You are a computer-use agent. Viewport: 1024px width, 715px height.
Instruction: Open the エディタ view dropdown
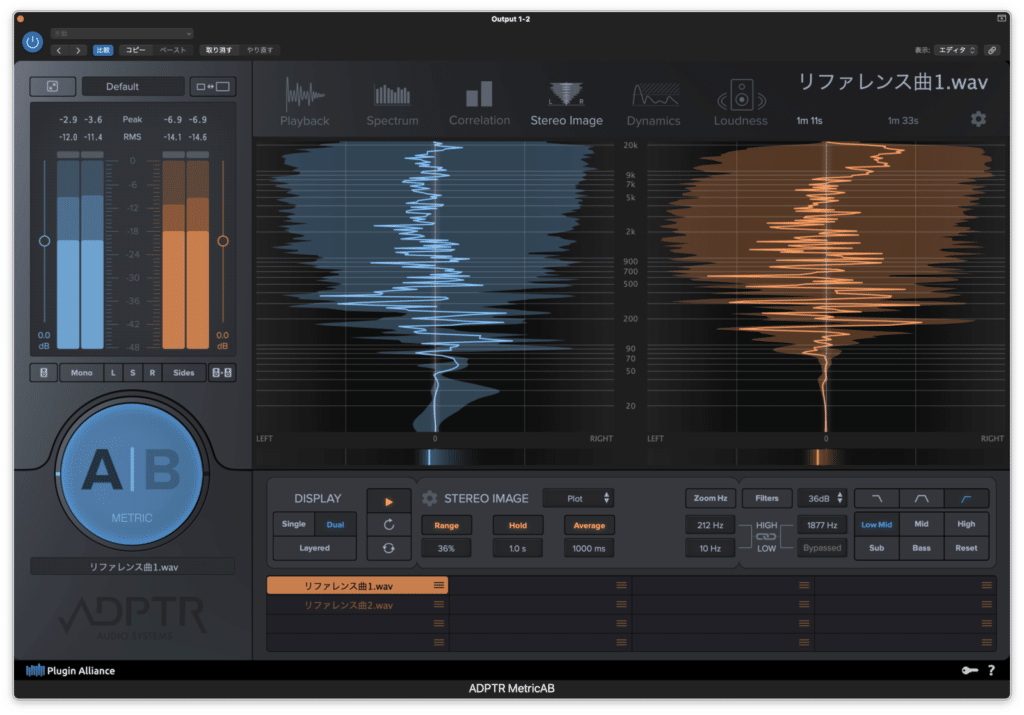pos(956,50)
